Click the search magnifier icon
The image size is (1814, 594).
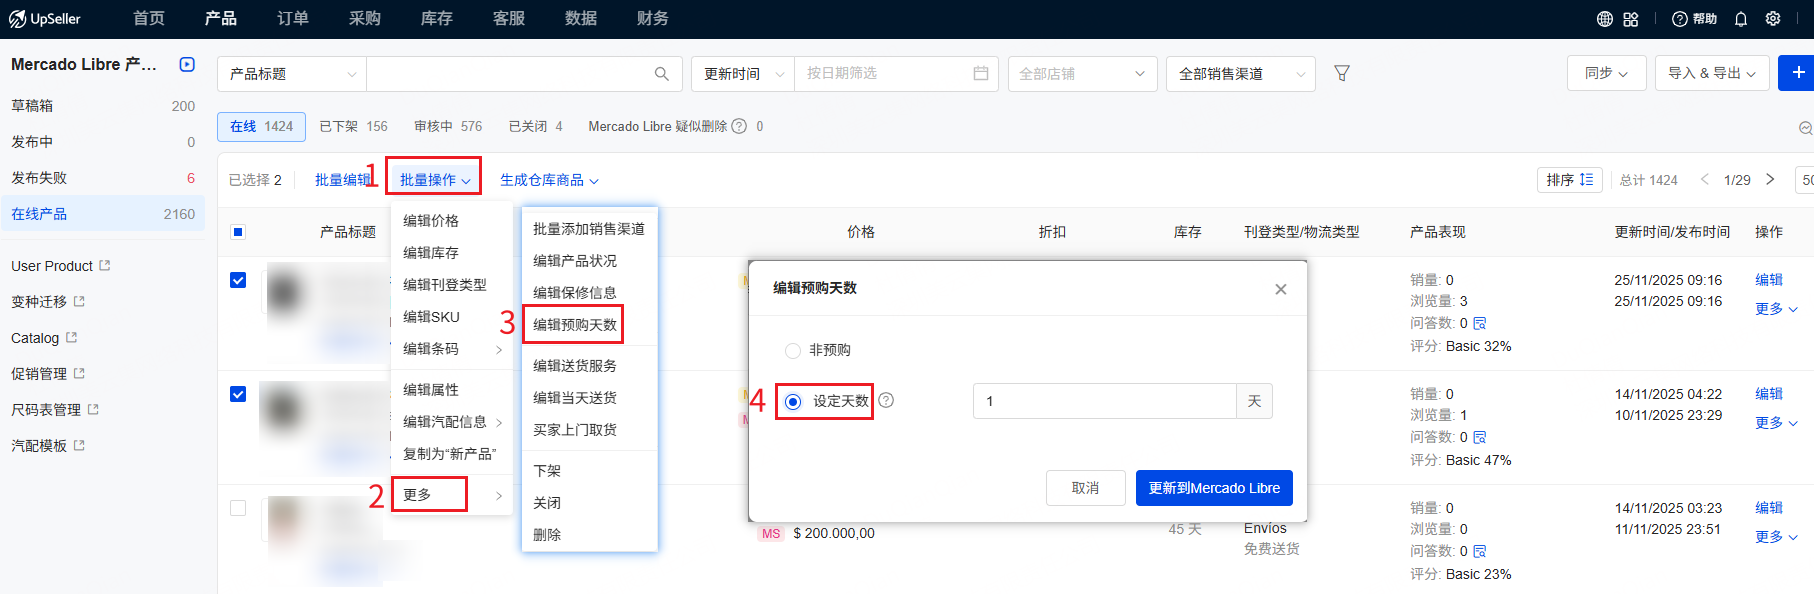click(661, 74)
